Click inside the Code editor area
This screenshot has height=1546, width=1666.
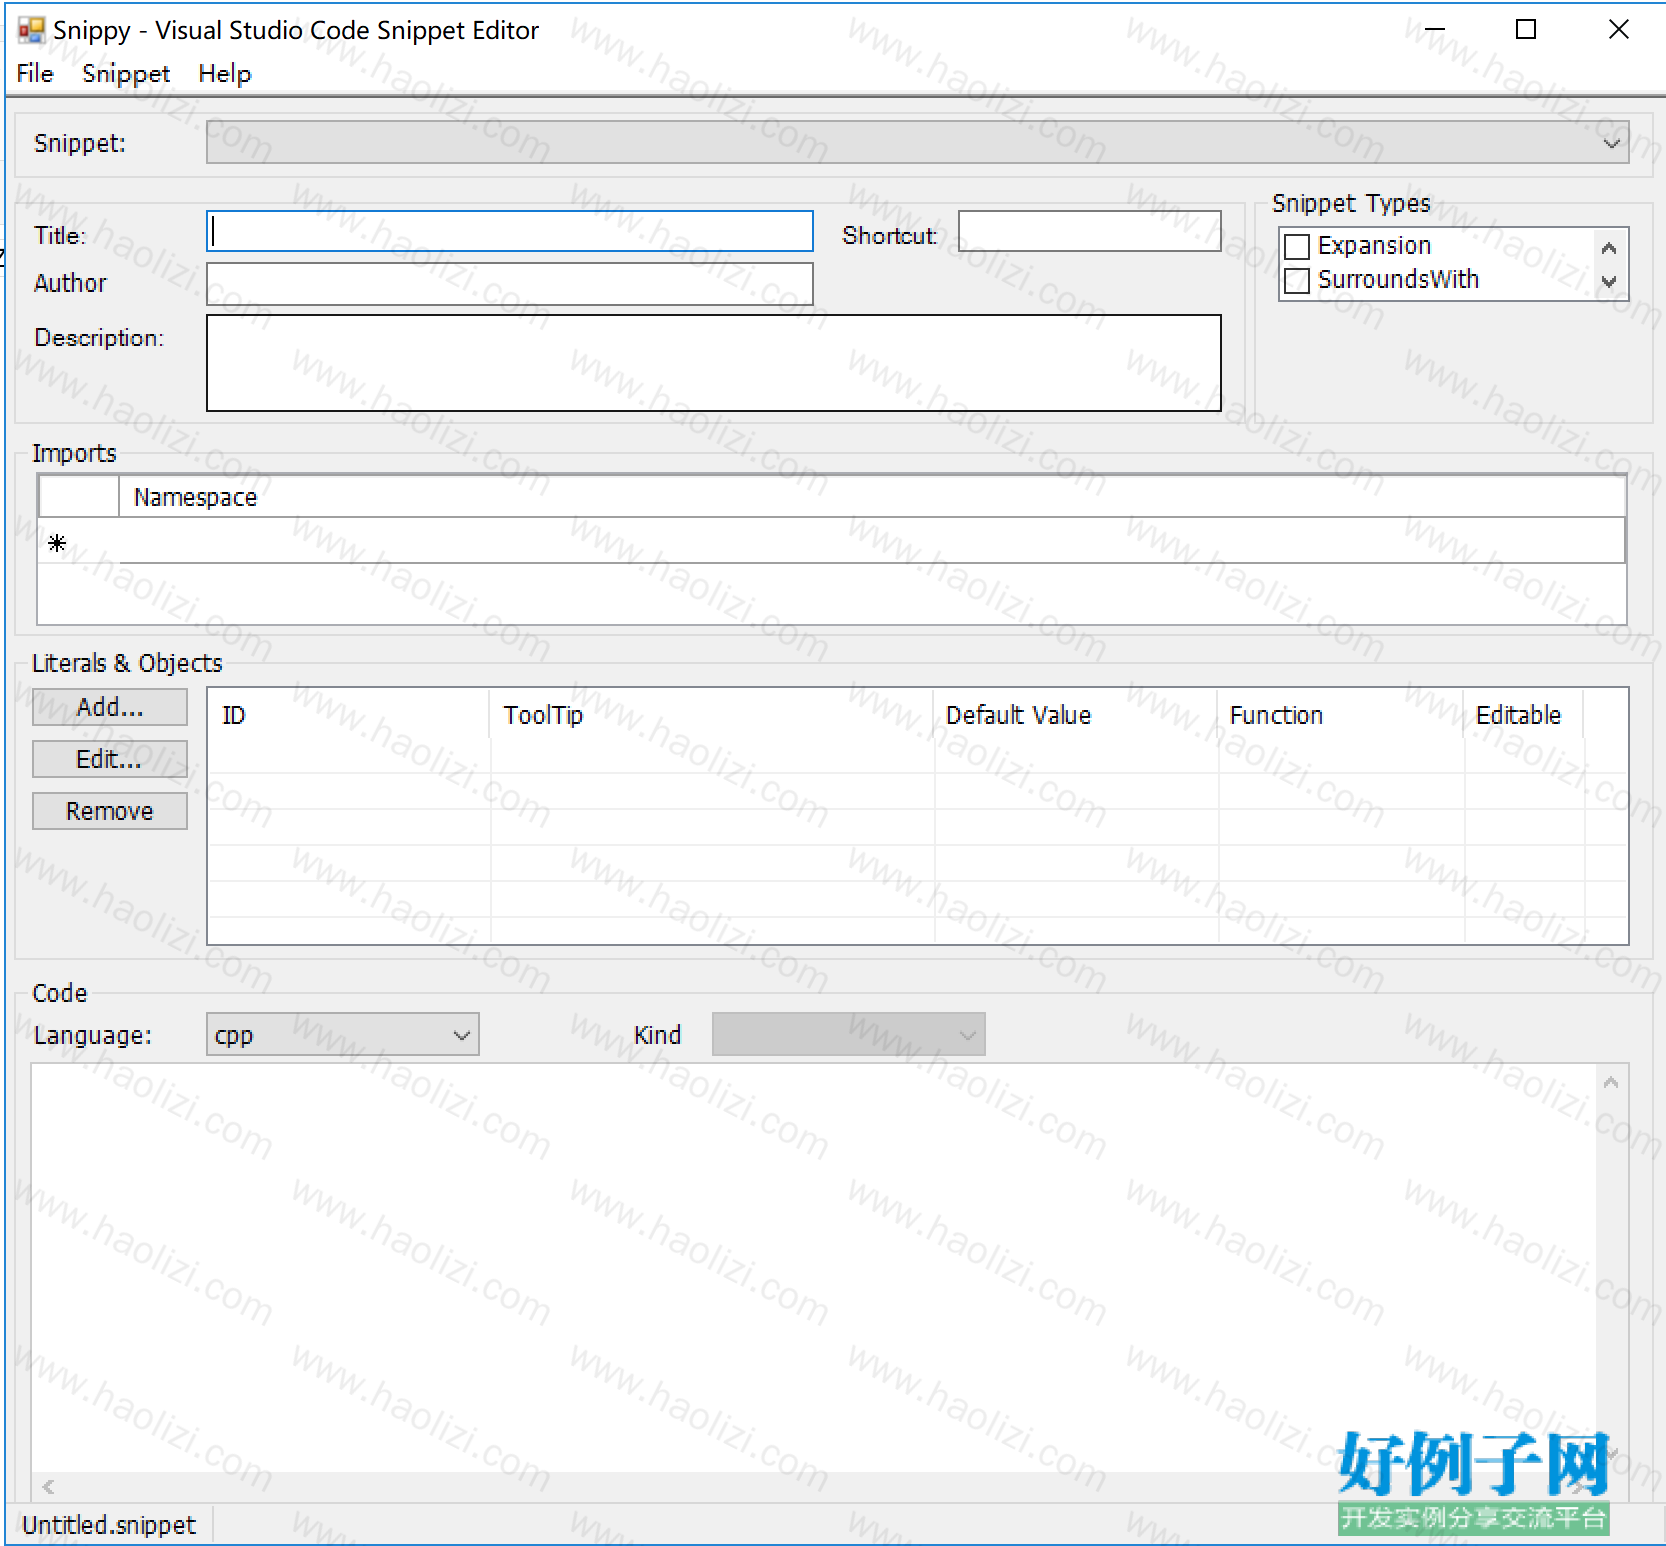pos(814,1267)
